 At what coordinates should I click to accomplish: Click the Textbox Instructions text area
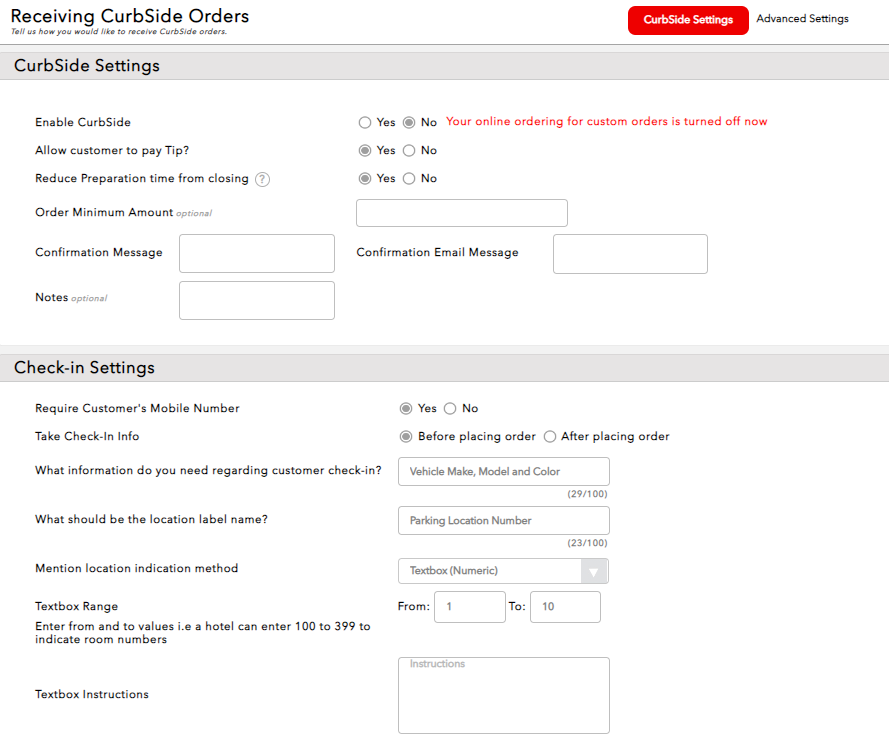coord(503,695)
